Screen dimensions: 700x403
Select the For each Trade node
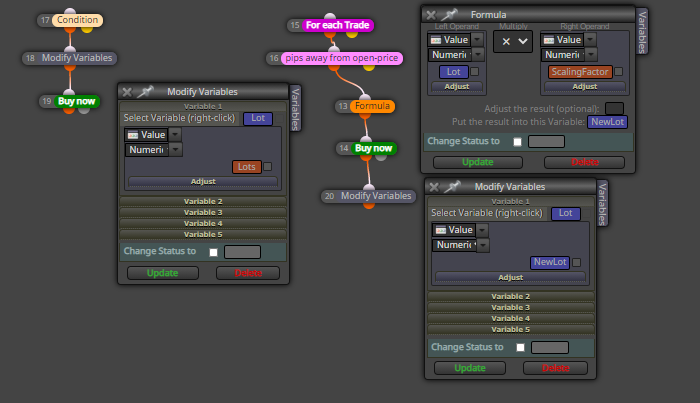(x=338, y=25)
